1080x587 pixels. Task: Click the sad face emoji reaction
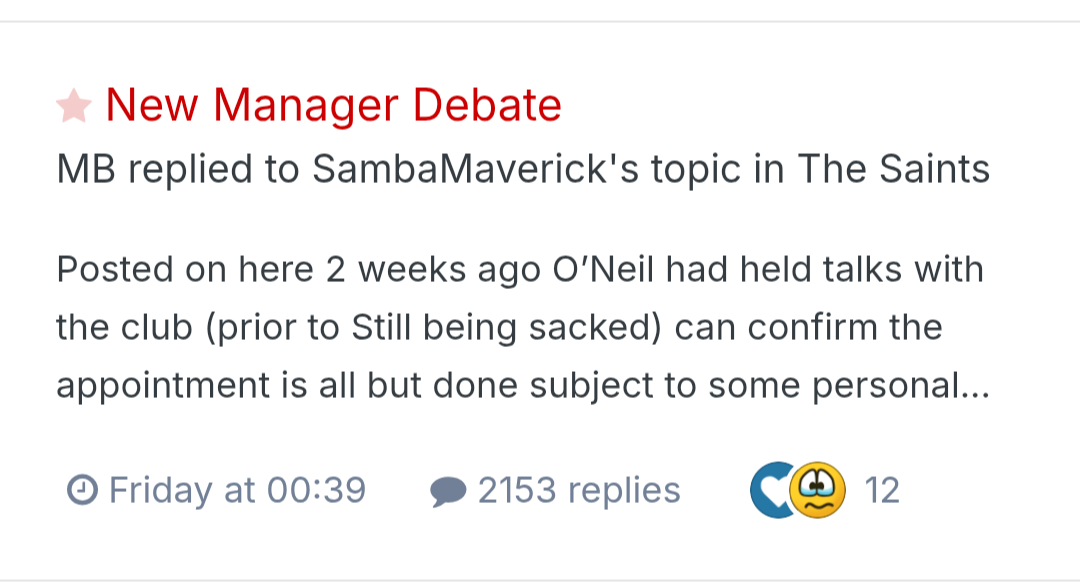[818, 491]
